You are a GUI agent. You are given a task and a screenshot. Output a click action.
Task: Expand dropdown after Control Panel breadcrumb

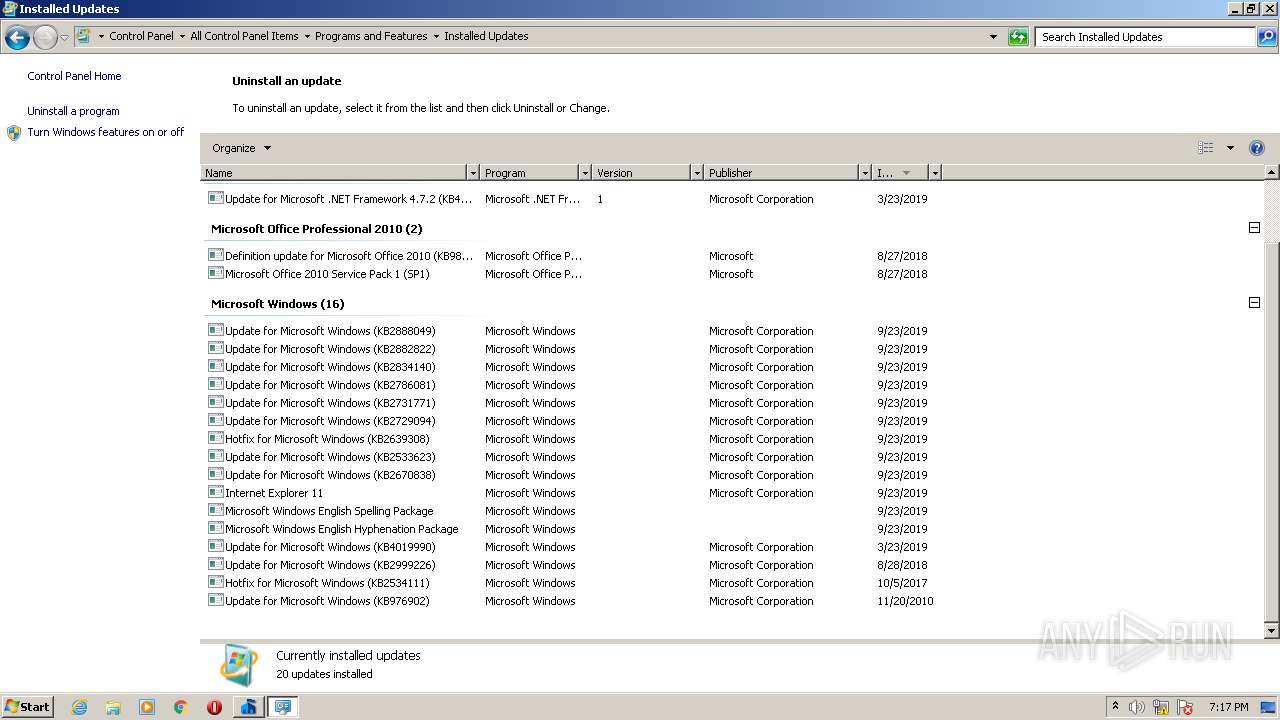(182, 36)
